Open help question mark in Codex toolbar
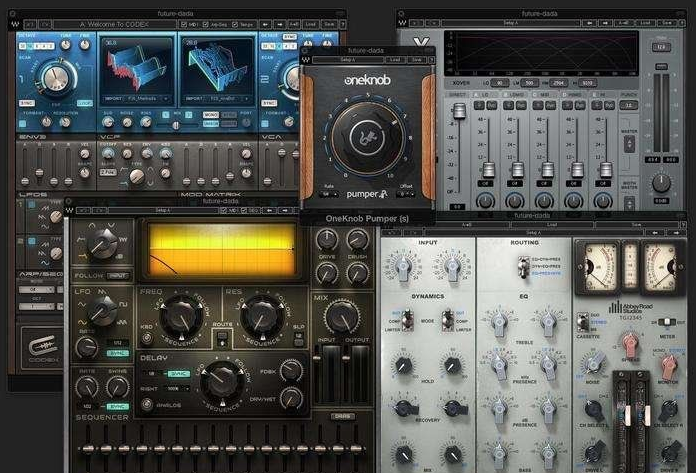 coord(342,24)
